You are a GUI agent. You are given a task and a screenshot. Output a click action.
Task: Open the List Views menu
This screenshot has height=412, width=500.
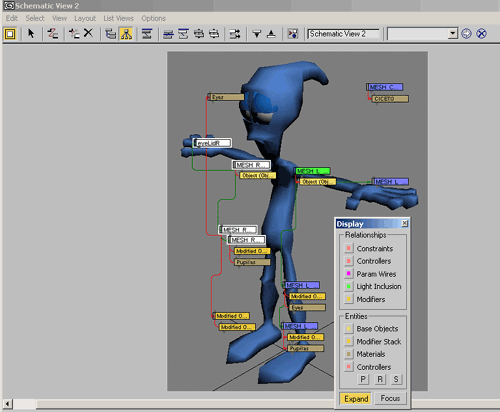118,18
